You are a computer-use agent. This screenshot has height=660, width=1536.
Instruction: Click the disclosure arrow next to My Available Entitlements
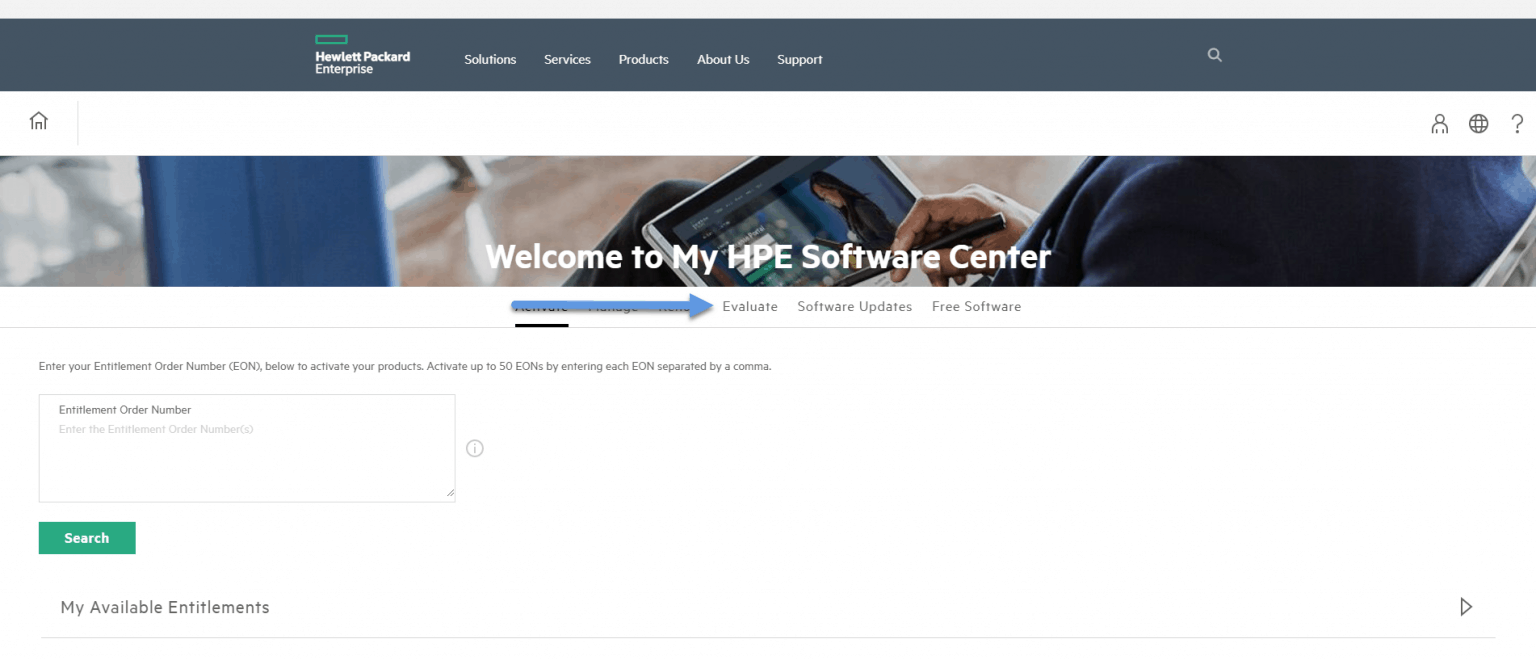(1466, 606)
